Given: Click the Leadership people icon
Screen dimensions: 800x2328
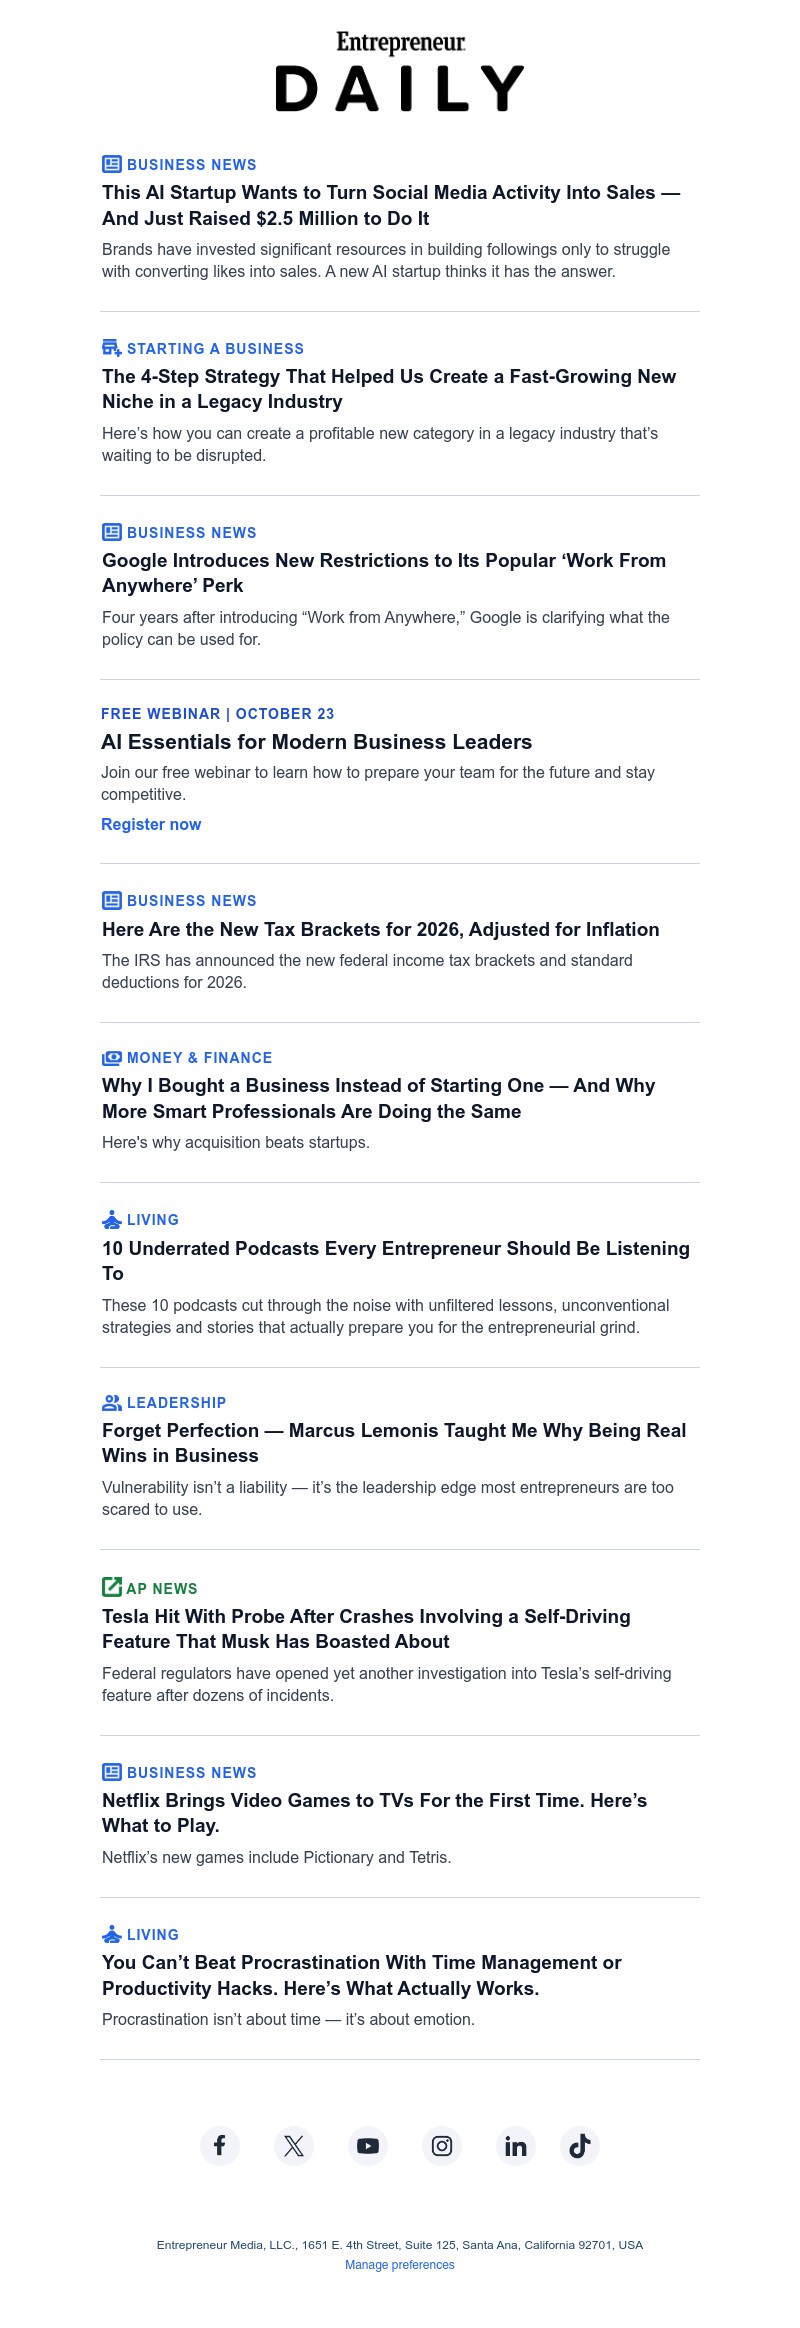Looking at the screenshot, I should point(112,1402).
